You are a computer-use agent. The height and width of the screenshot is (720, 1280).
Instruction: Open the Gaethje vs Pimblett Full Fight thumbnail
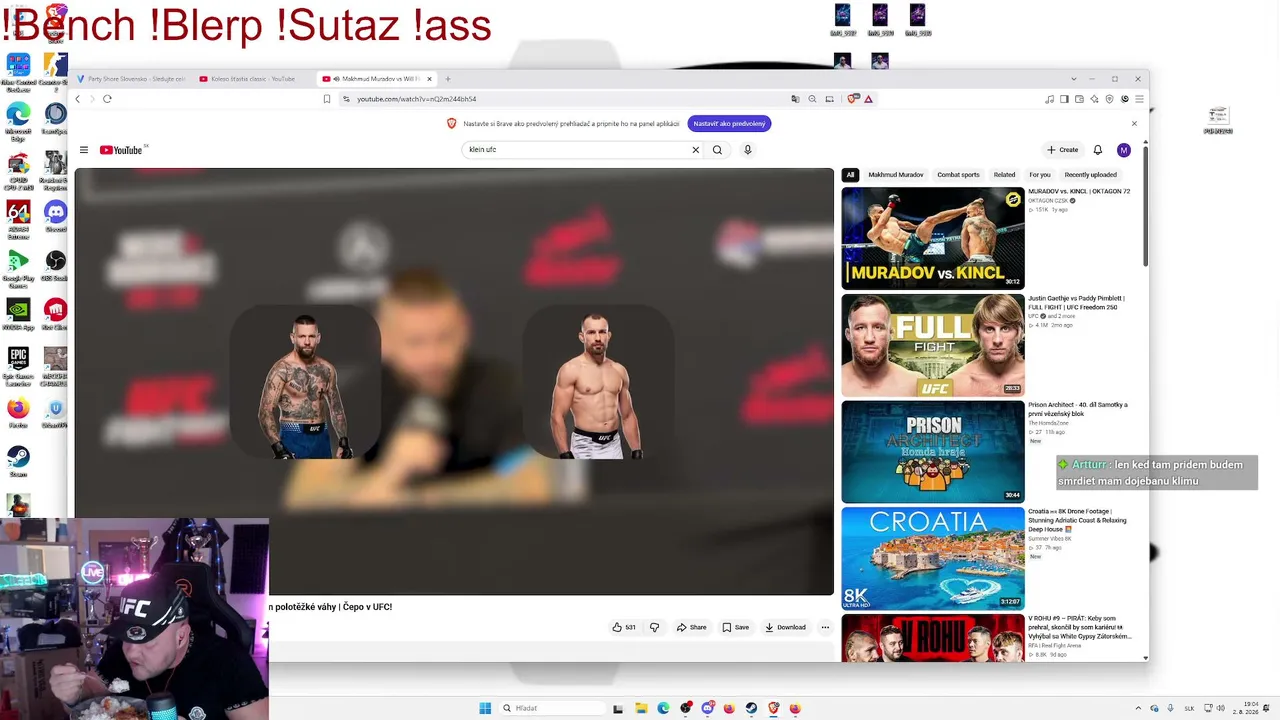(933, 345)
